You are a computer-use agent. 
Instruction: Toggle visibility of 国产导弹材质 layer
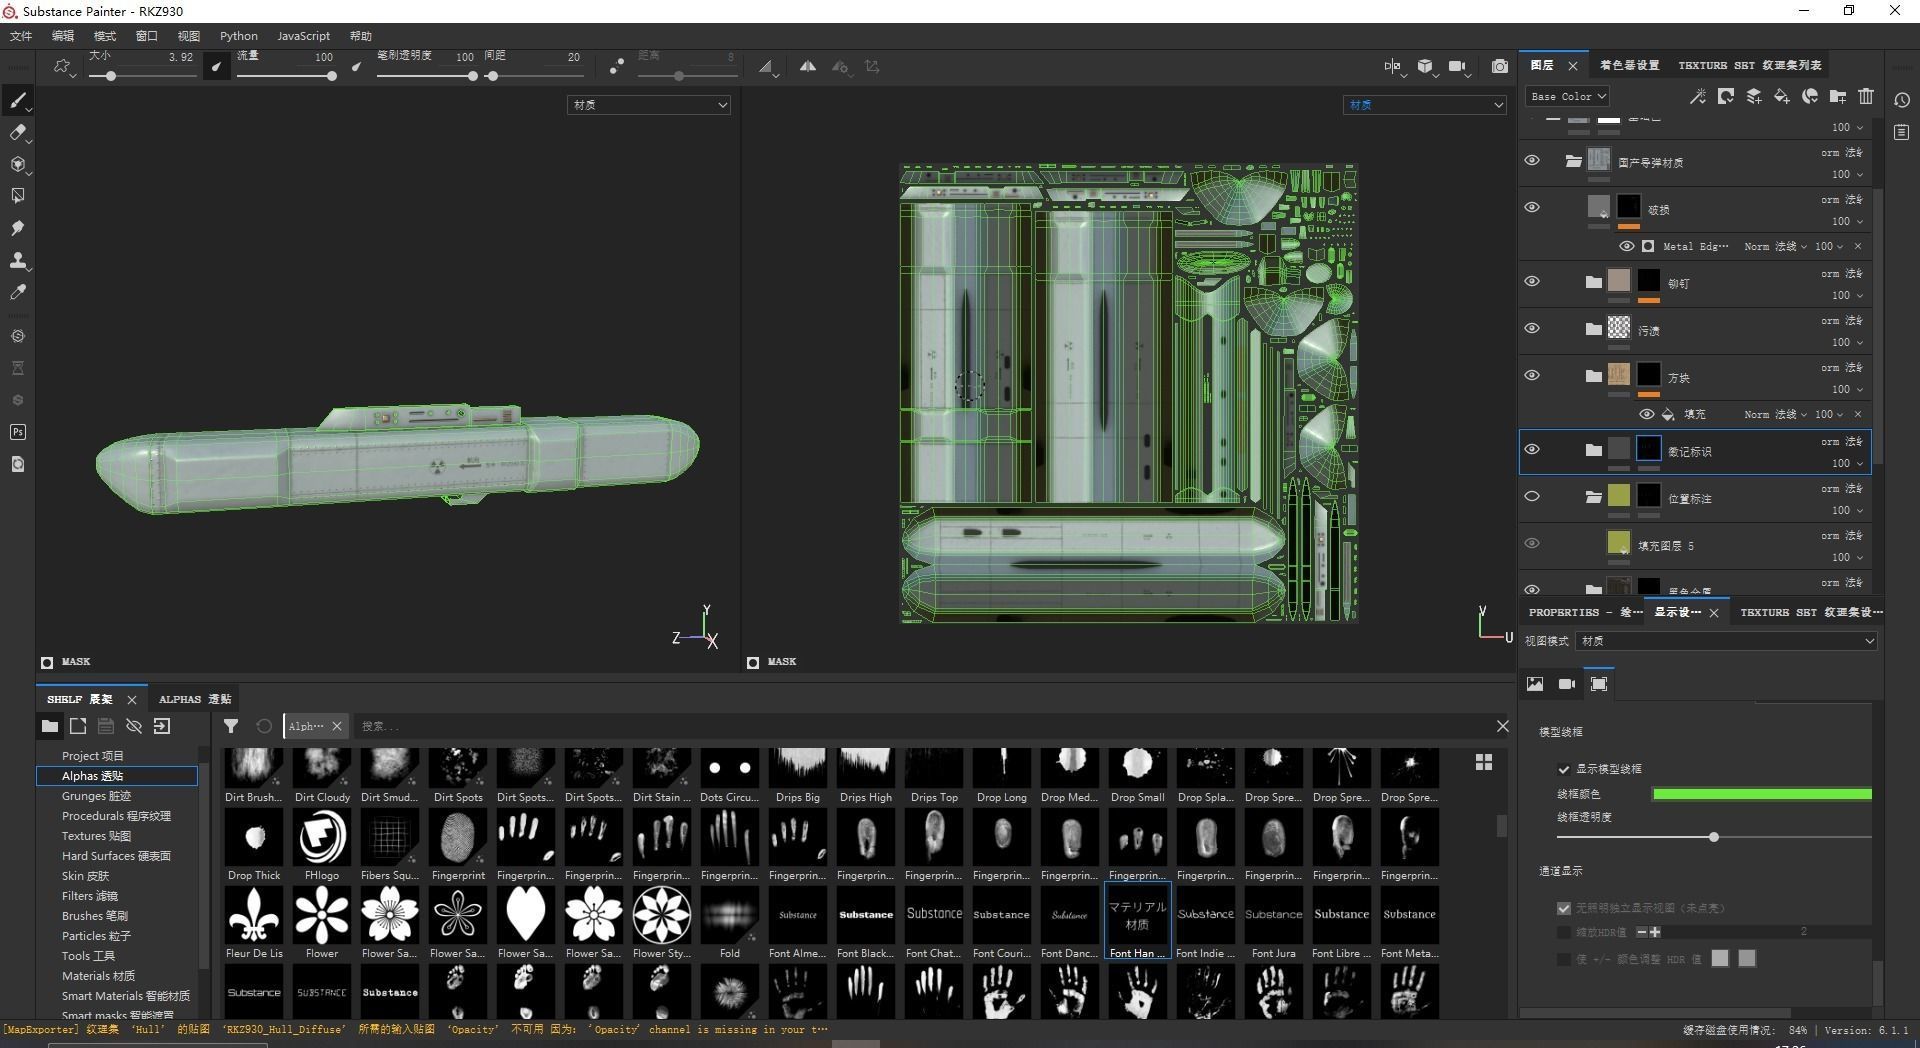1532,160
